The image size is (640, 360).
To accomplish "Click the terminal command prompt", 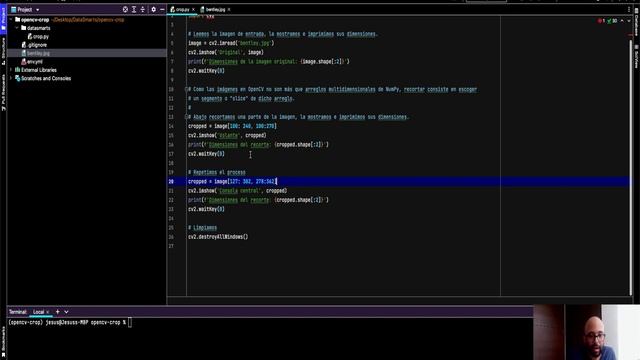I will (69, 322).
